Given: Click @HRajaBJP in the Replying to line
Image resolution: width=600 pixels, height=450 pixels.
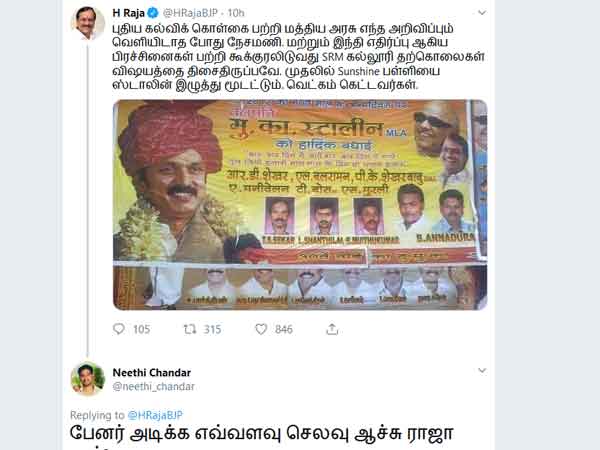Looking at the screenshot, I should pos(155,415).
